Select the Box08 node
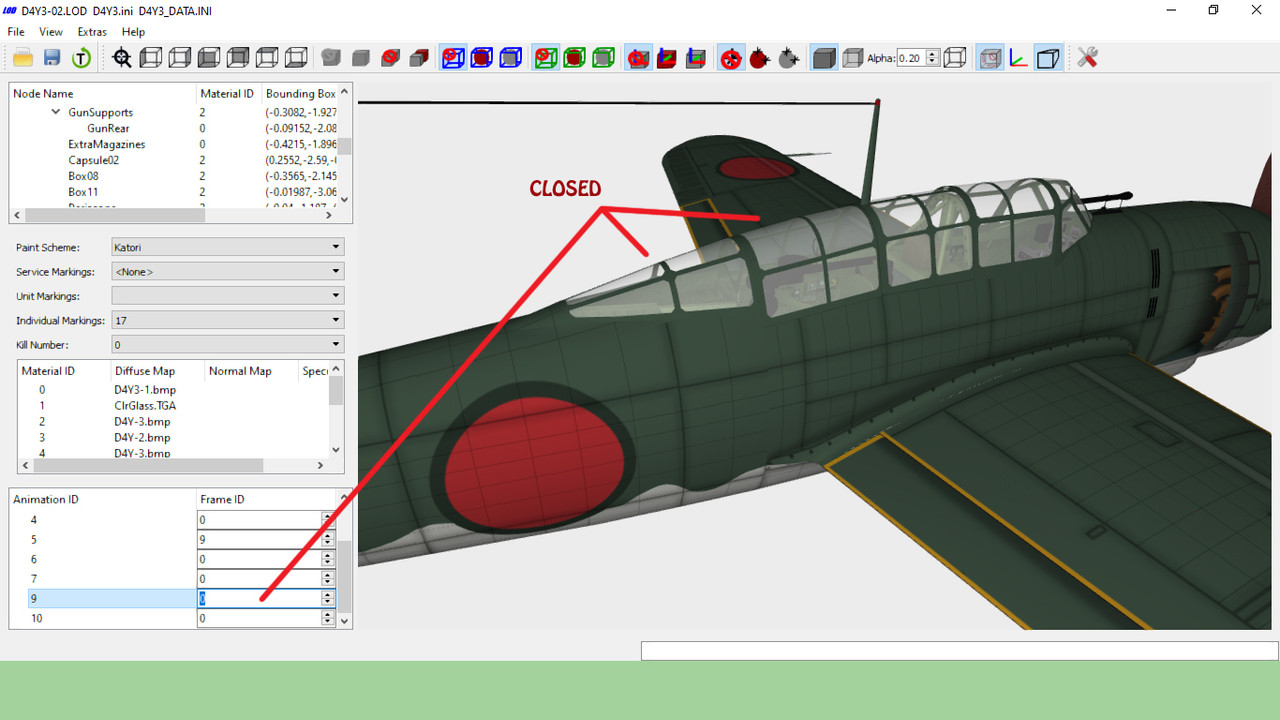Viewport: 1280px width, 720px height. coord(83,176)
